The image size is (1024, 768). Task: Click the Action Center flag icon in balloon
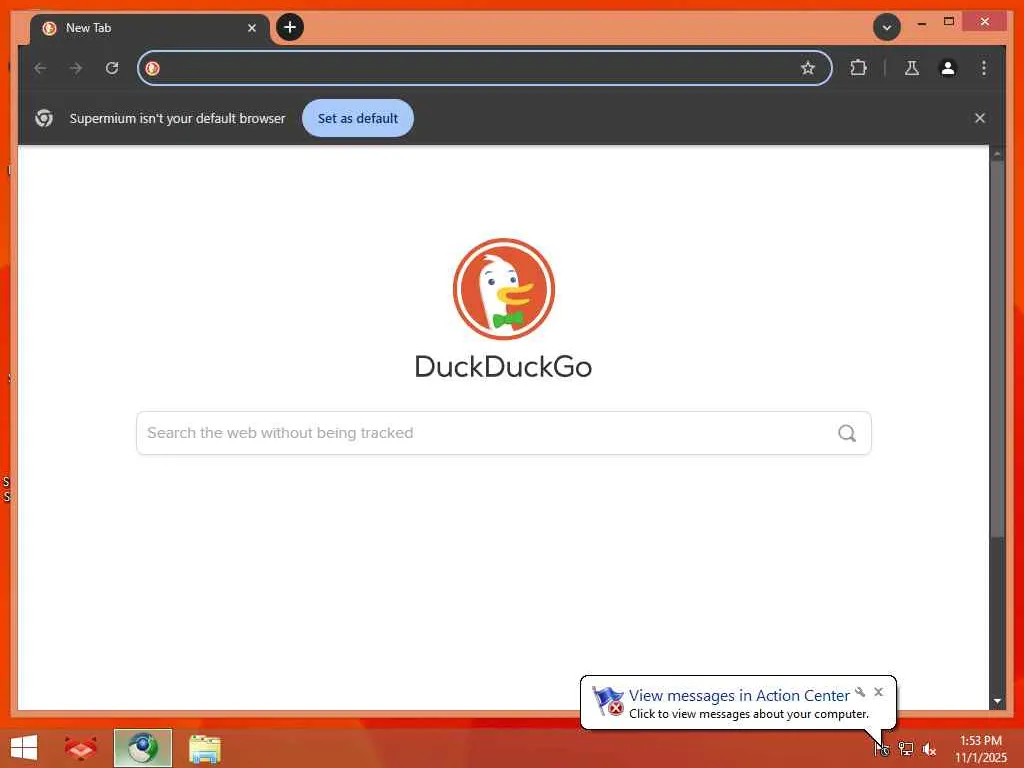tap(608, 701)
